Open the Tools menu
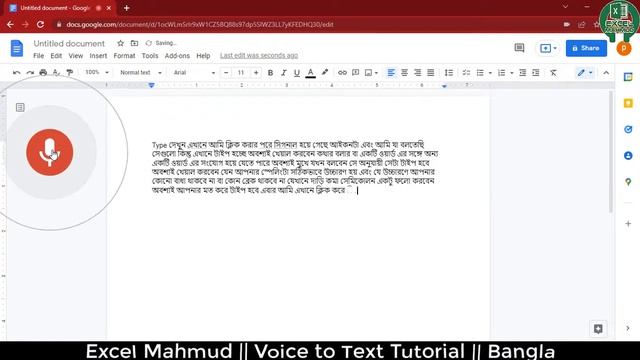This screenshot has height=360, width=640. [150, 56]
